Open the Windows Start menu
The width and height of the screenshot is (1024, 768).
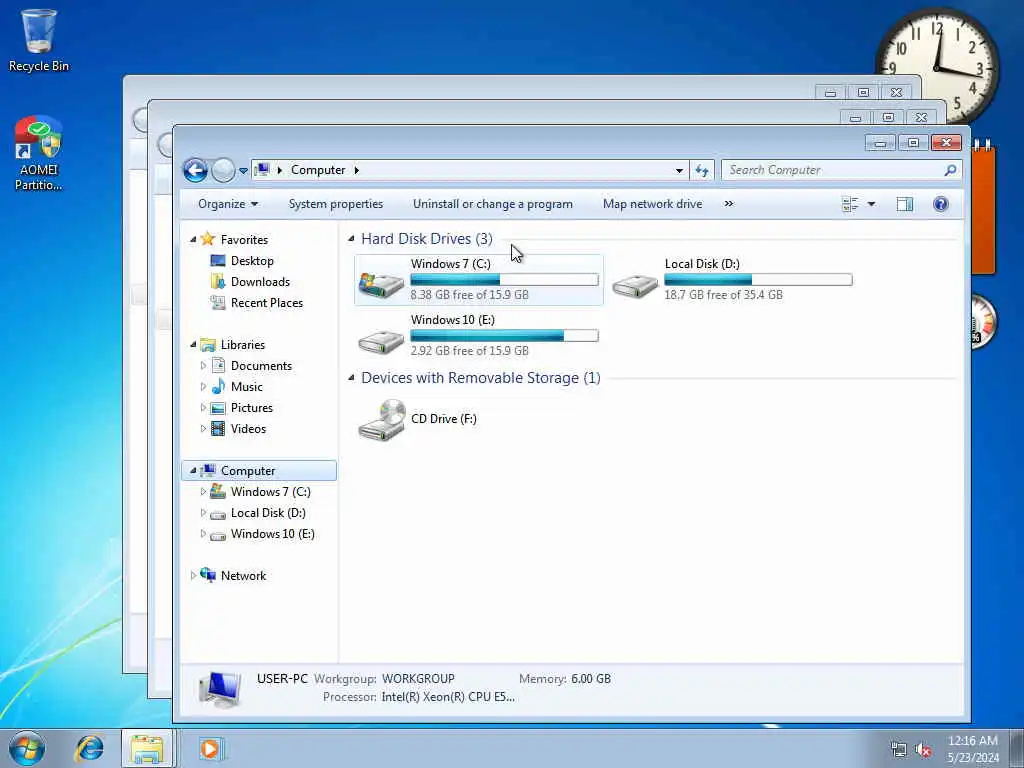point(27,748)
